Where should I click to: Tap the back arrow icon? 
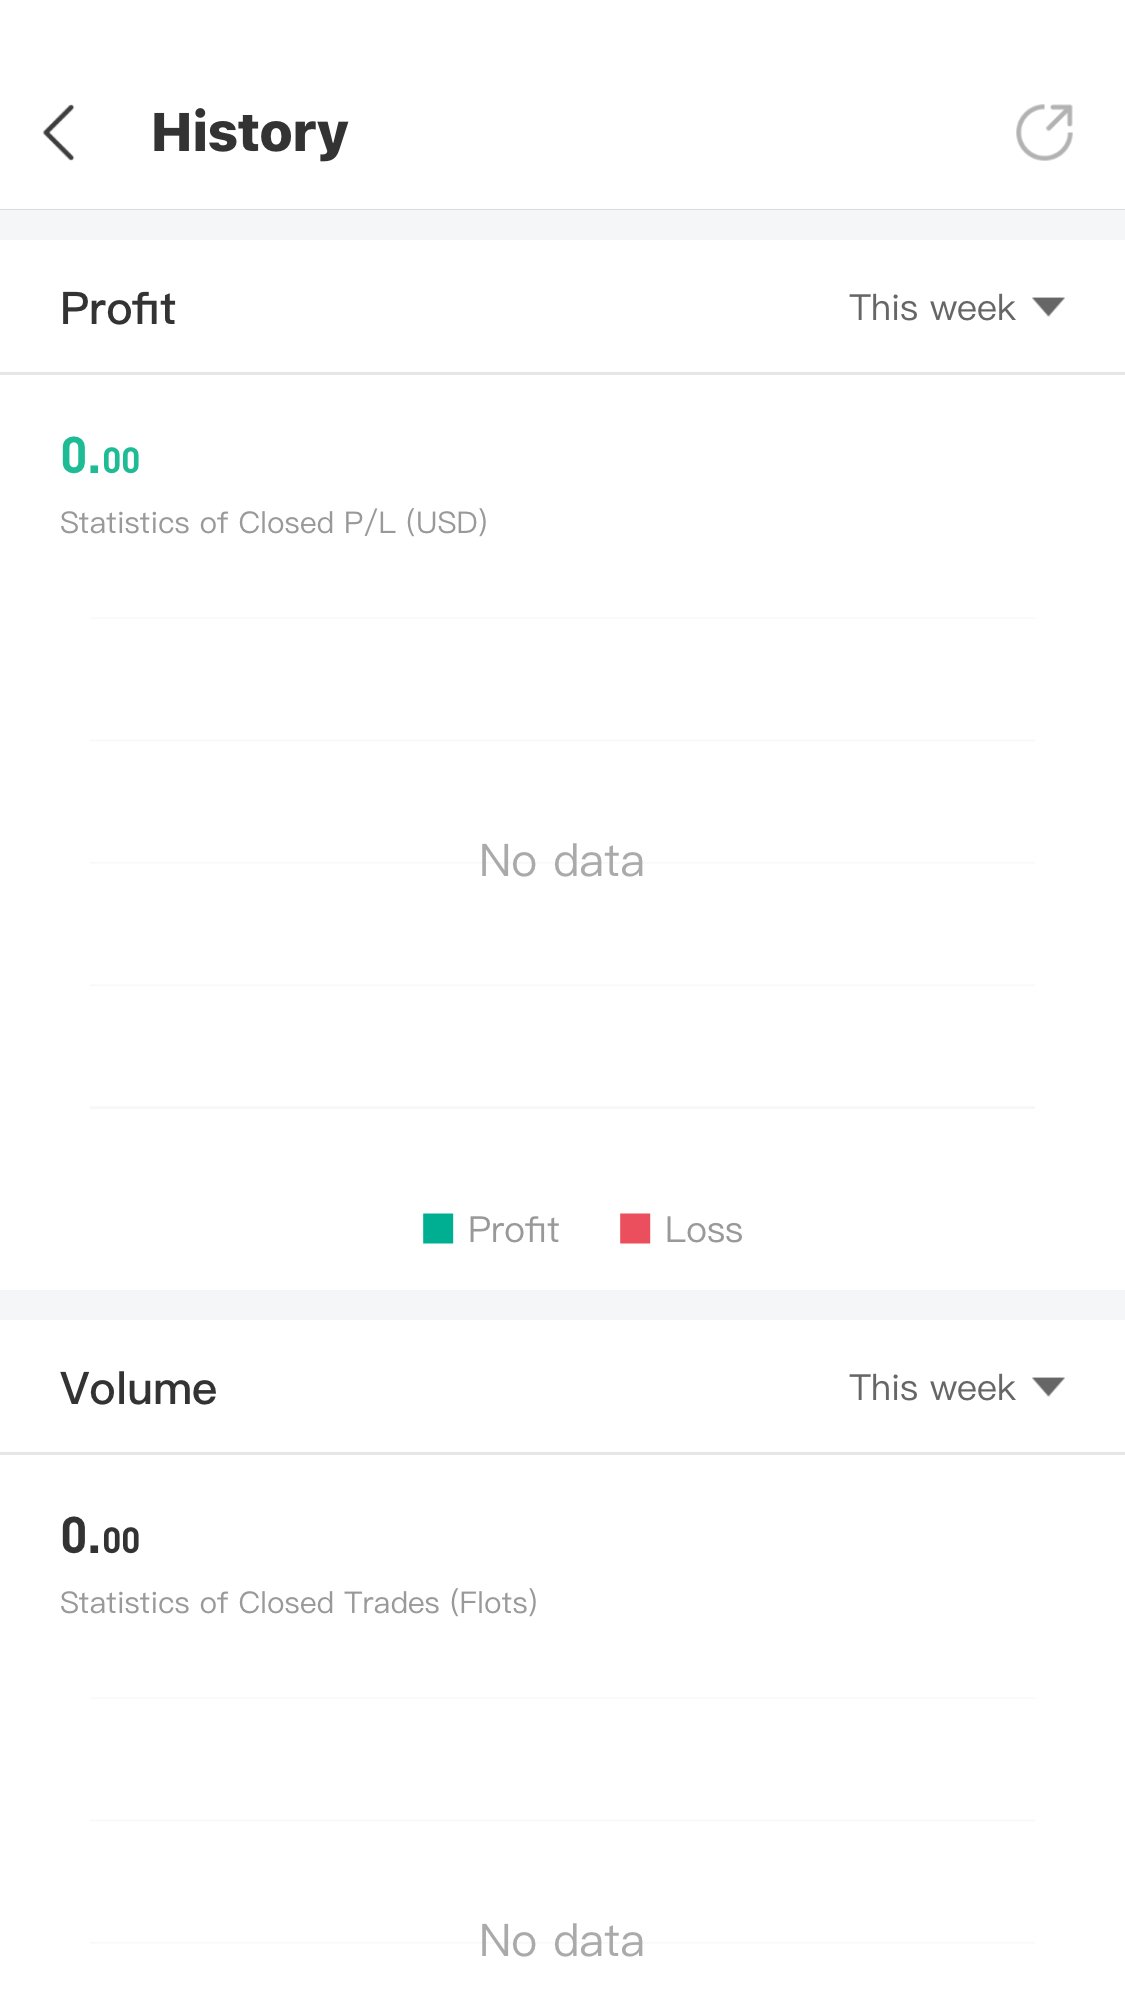pos(59,132)
